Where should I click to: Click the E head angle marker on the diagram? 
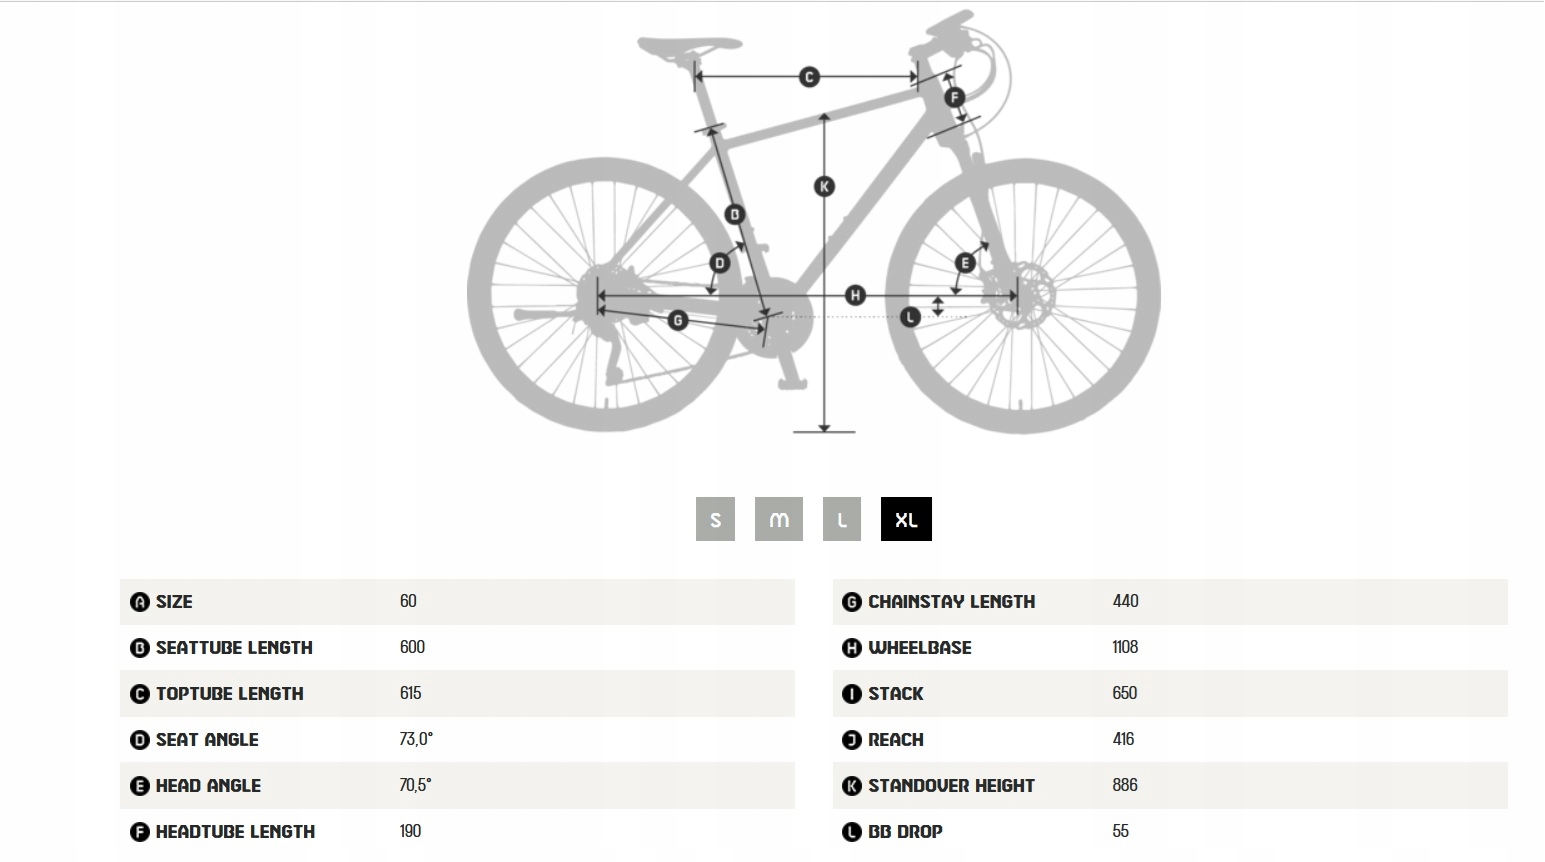click(x=965, y=263)
